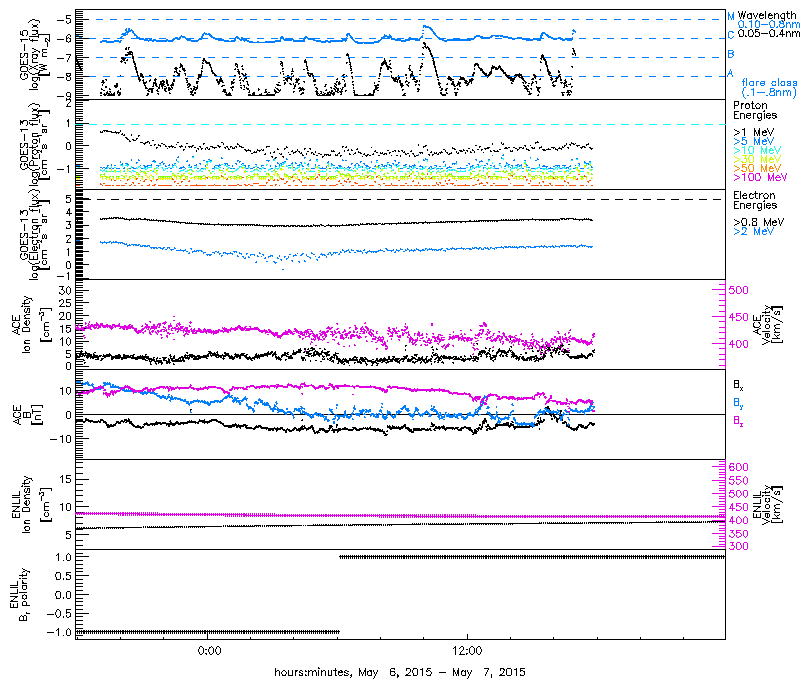800x680 pixels.
Task: Click the '600' ENLIL velocity tick label
Action: coord(738,467)
